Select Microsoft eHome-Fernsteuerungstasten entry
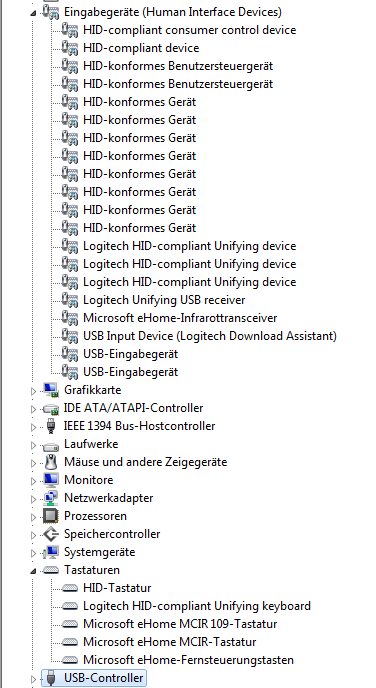The image size is (376, 688). coord(188,660)
